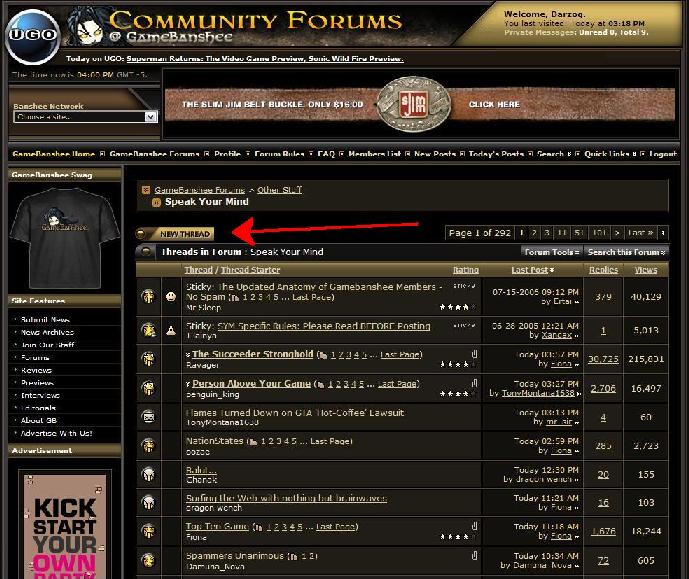Collapse the Threads in Forum section
The width and height of the screenshot is (689, 579).
[x=145, y=252]
